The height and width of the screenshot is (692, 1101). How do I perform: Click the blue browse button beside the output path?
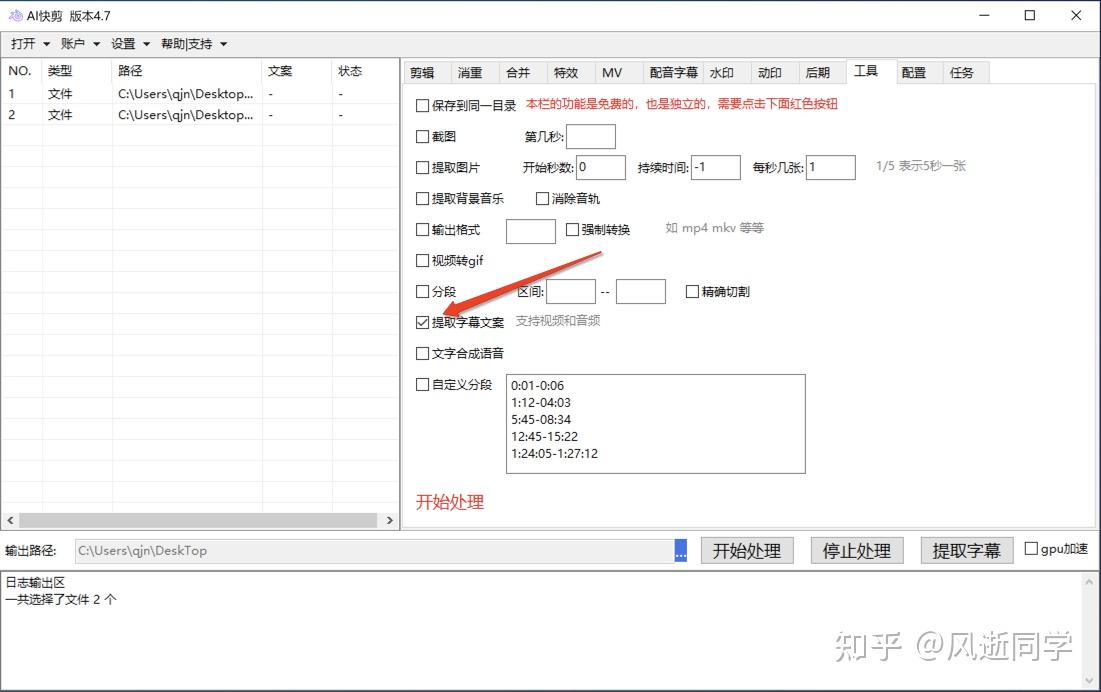point(680,550)
